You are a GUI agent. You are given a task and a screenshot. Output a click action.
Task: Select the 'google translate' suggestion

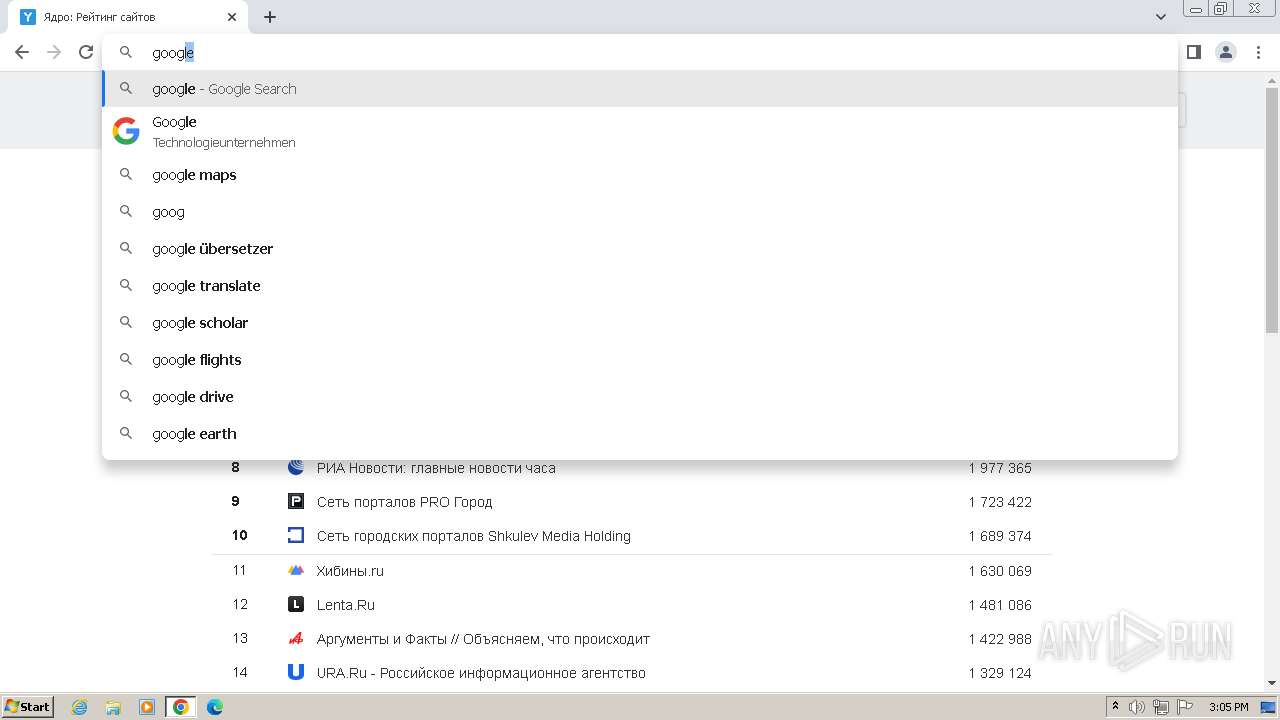(x=640, y=286)
